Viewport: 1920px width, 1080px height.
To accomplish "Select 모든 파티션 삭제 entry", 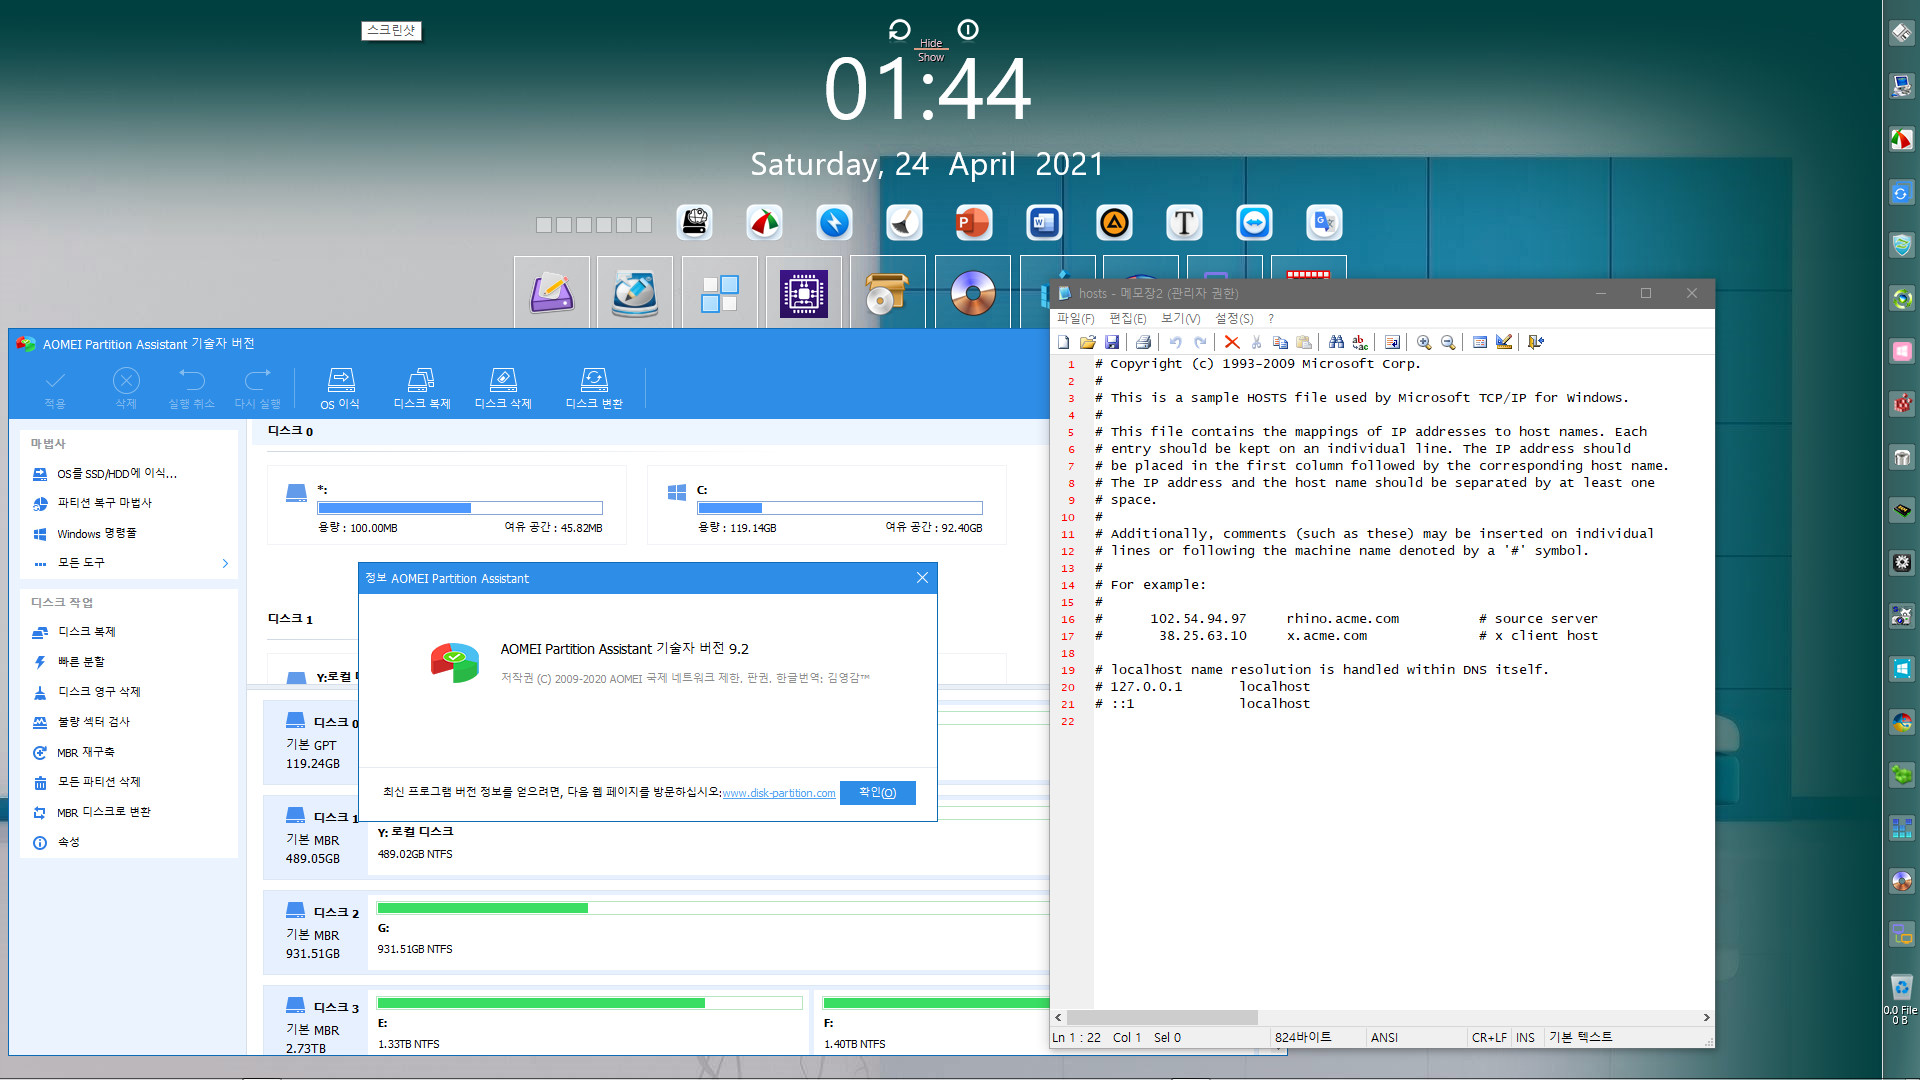I will (x=98, y=782).
